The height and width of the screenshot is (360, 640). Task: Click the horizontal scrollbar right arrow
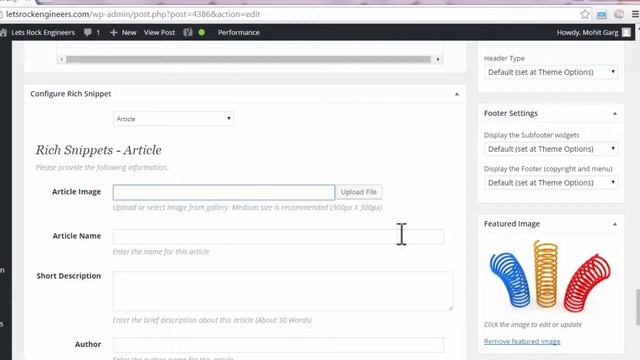click(x=438, y=60)
